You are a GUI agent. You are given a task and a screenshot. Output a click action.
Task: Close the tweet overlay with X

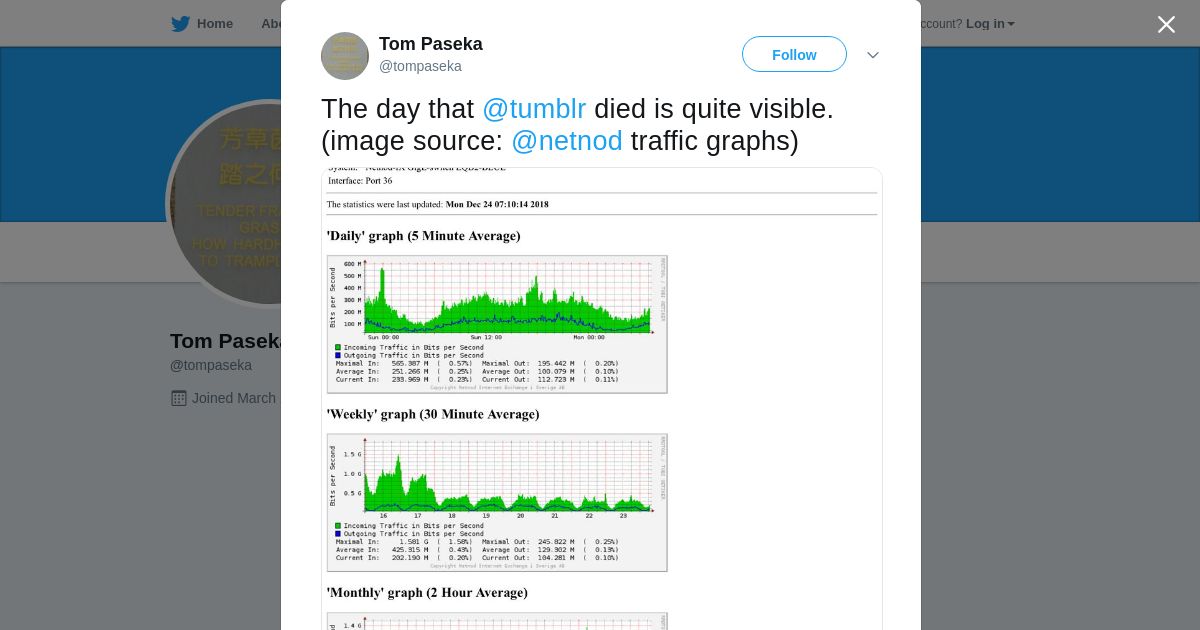click(1166, 25)
